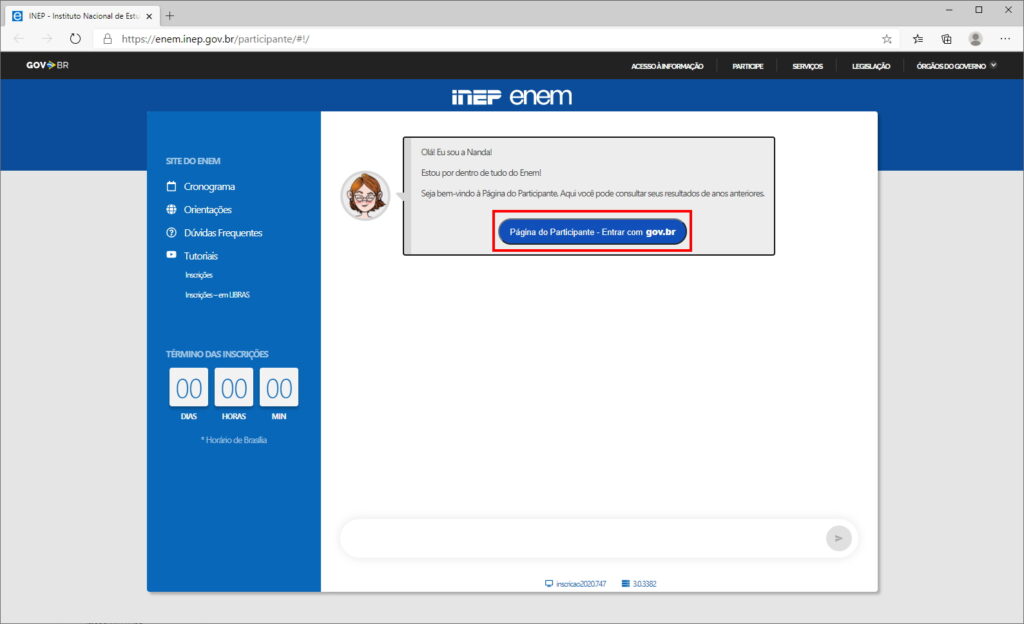The height and width of the screenshot is (624, 1024).
Task: Click the Orientações globe icon
Action: coord(171,210)
